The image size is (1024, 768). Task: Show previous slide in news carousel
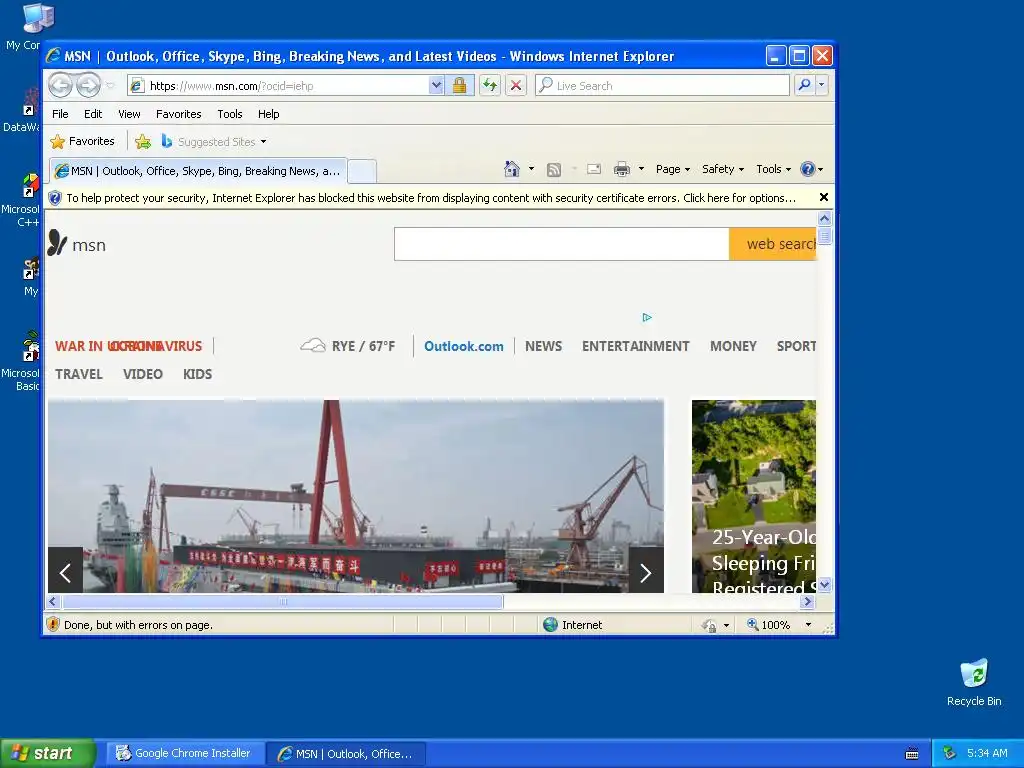coord(65,571)
